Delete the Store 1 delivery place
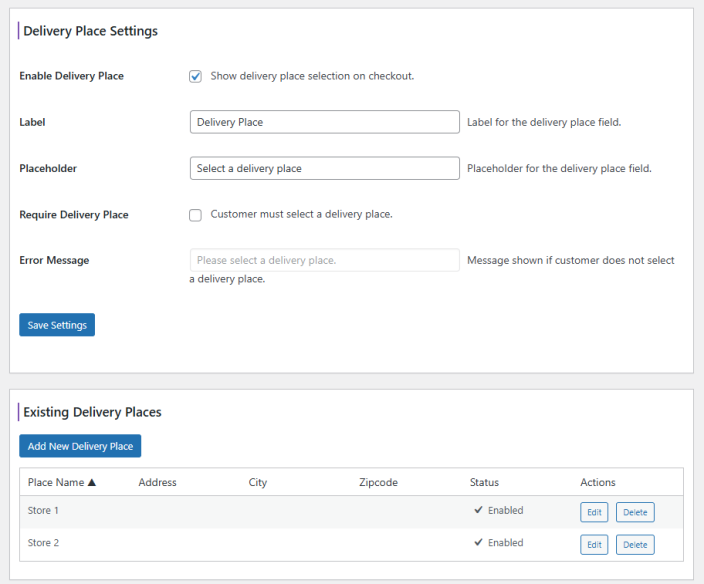Image resolution: width=704 pixels, height=584 pixels. click(635, 512)
